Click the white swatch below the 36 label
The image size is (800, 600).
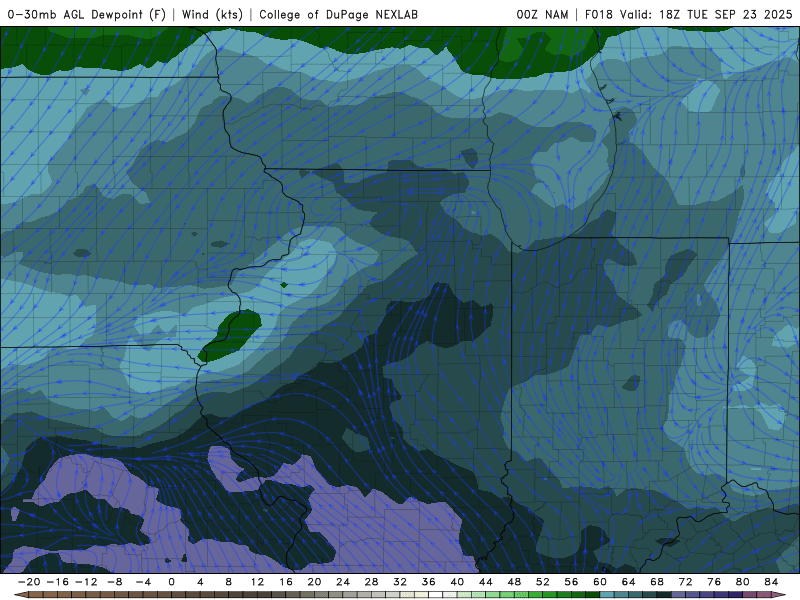click(x=436, y=595)
